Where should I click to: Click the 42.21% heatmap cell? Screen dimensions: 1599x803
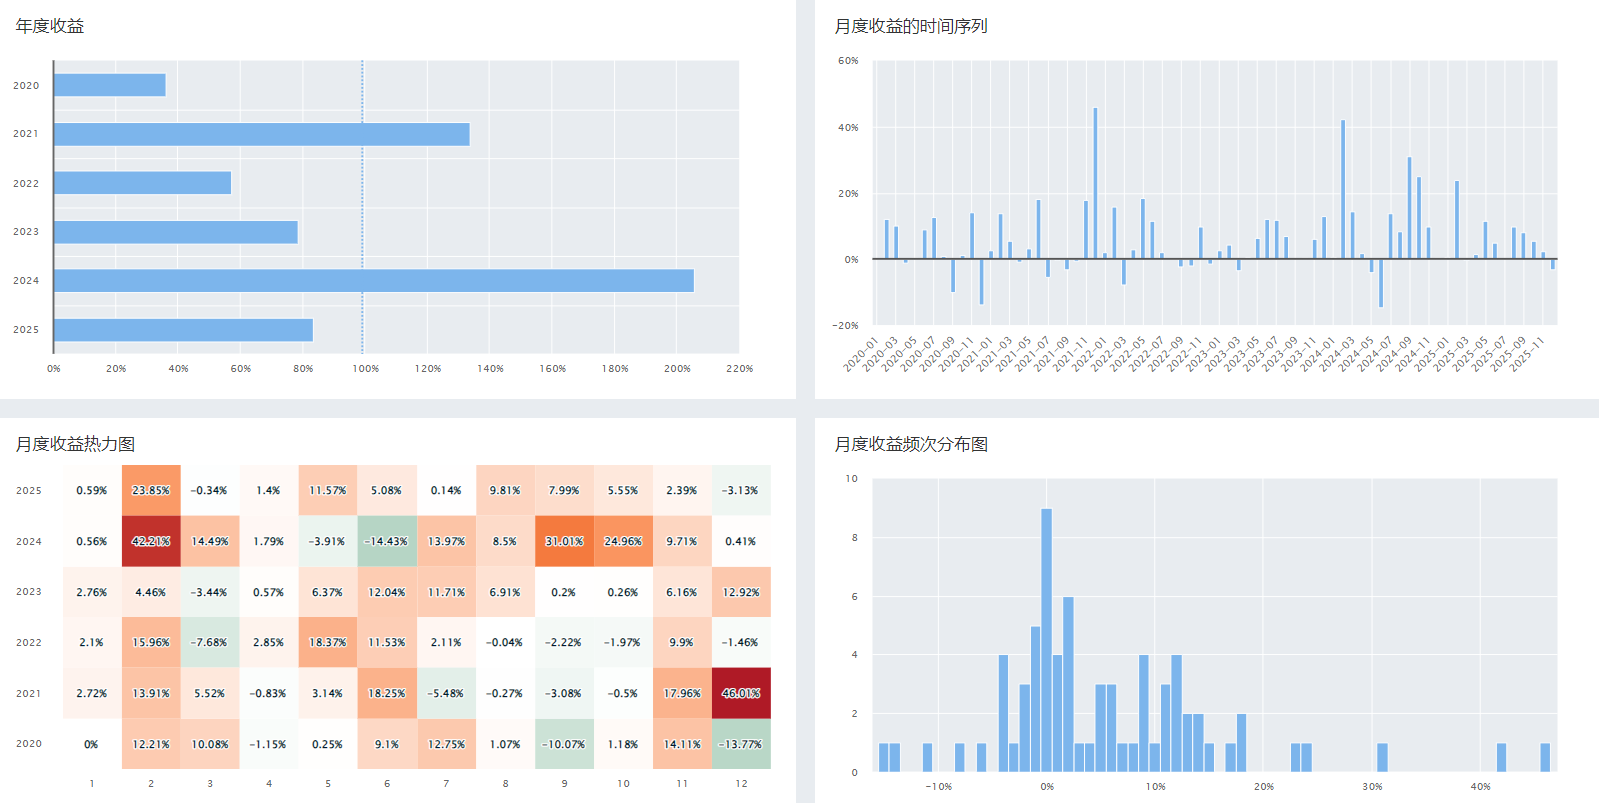coord(151,541)
